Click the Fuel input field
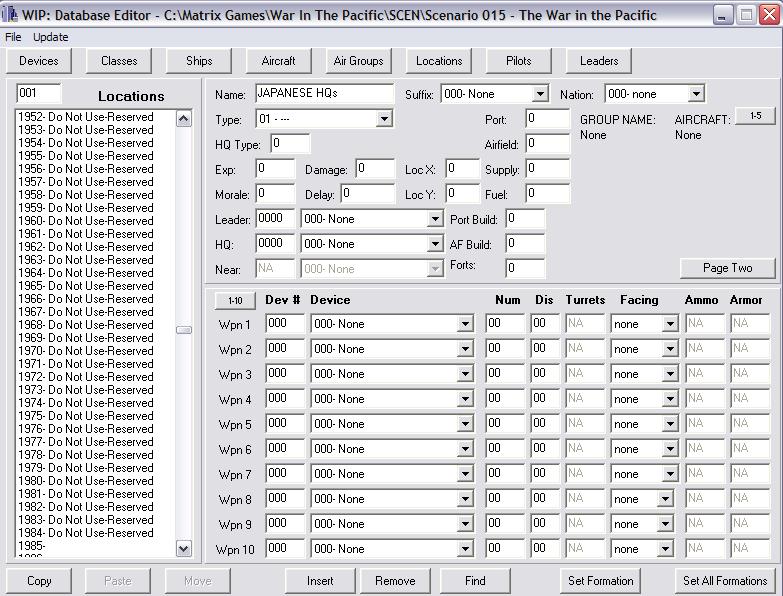Viewport: 783px width, 596px height. (548, 194)
